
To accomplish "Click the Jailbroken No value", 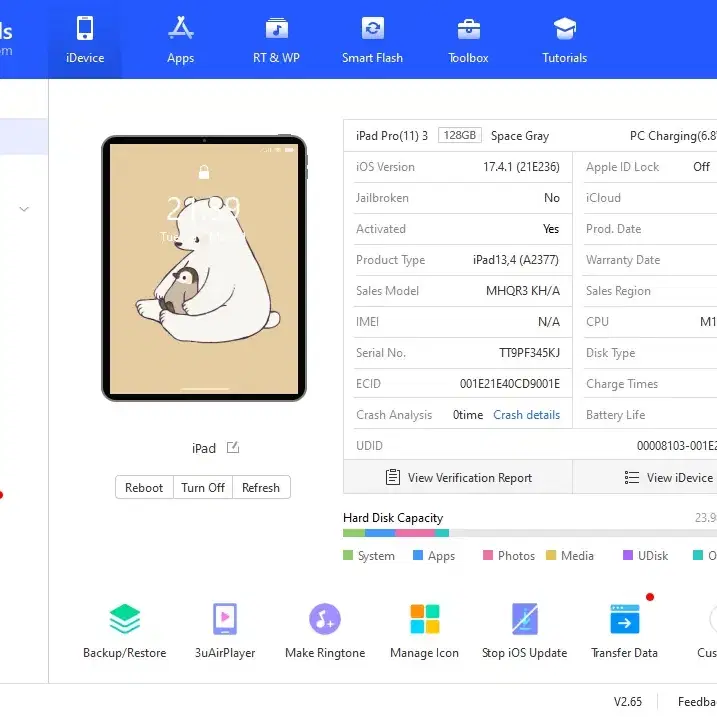I will 552,198.
